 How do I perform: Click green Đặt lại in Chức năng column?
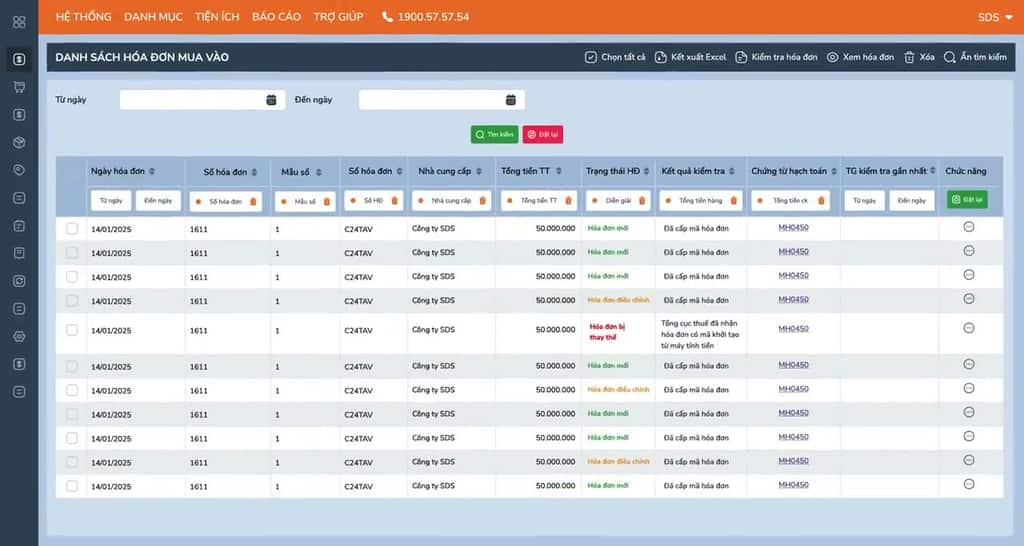(x=967, y=200)
